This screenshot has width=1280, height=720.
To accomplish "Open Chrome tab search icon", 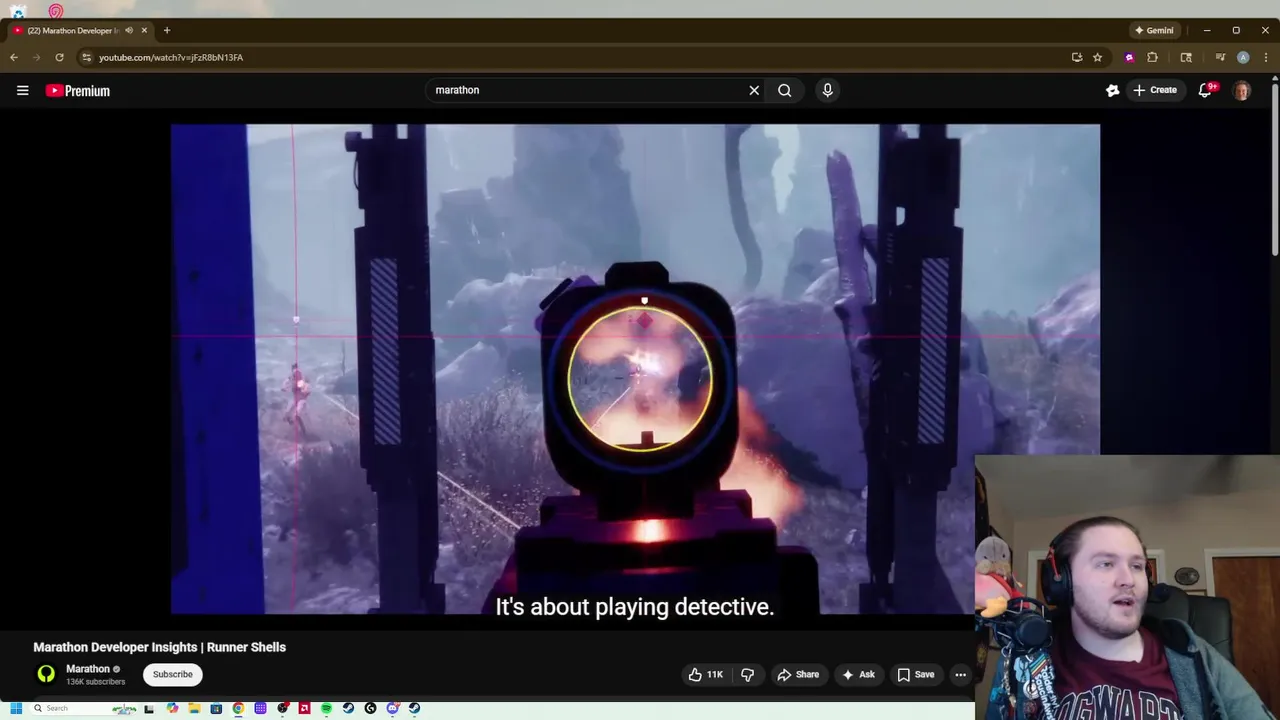I will click(x=1186, y=57).
